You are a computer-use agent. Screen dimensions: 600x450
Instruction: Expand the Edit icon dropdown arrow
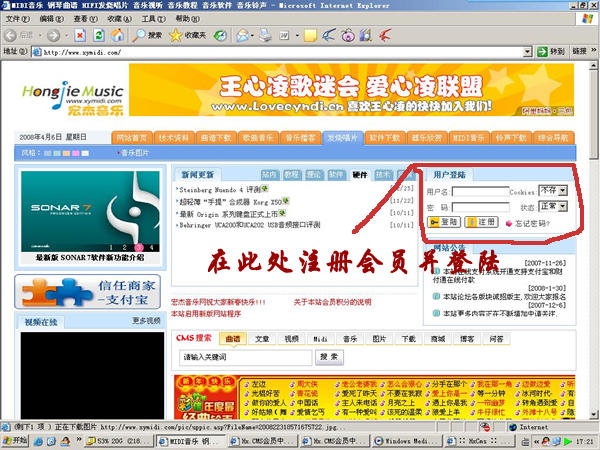tap(297, 36)
